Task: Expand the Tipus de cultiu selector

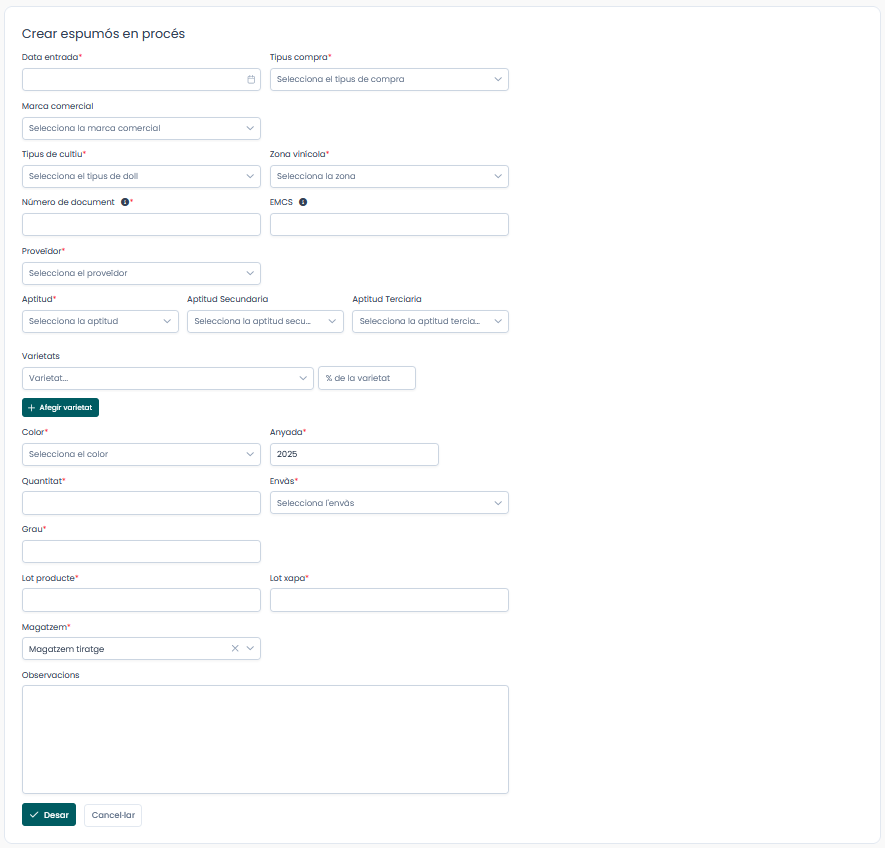Action: (141, 176)
